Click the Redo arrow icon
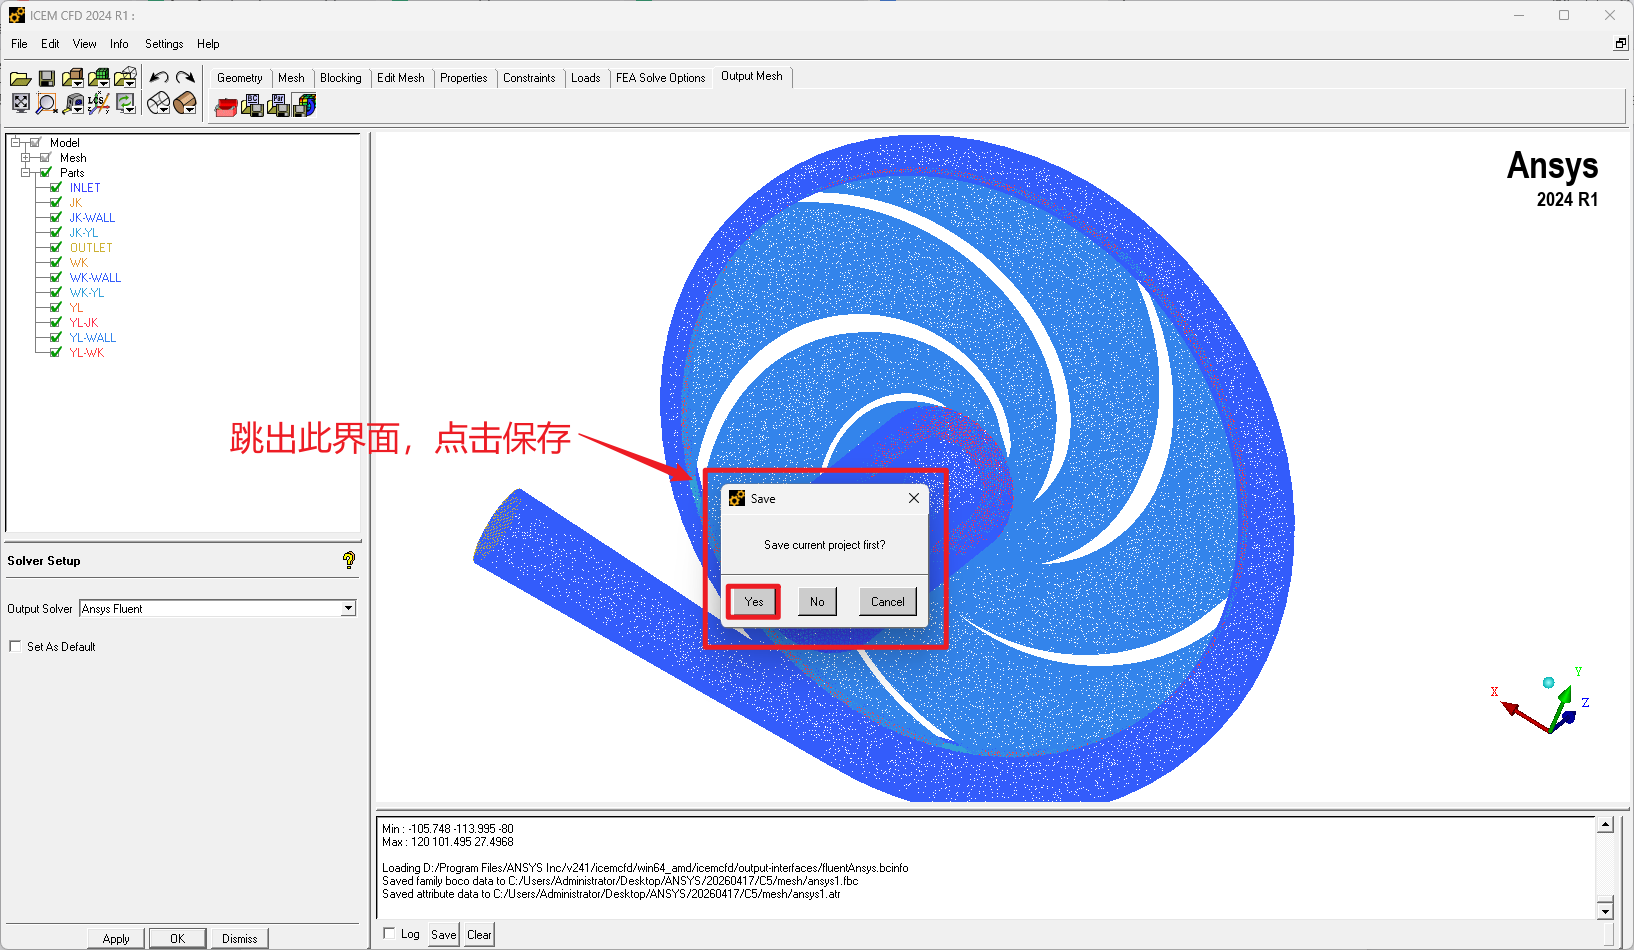Viewport: 1634px width, 950px height. [x=185, y=78]
